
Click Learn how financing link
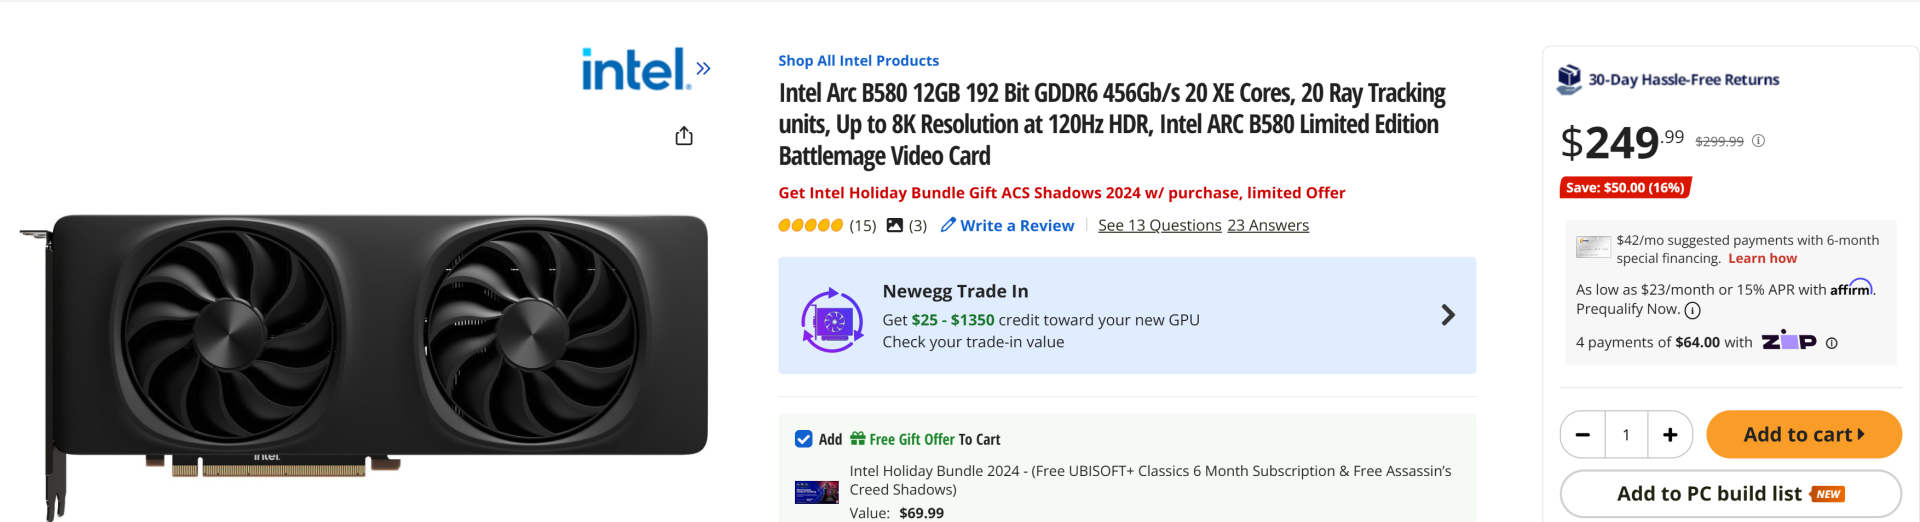pos(1762,258)
